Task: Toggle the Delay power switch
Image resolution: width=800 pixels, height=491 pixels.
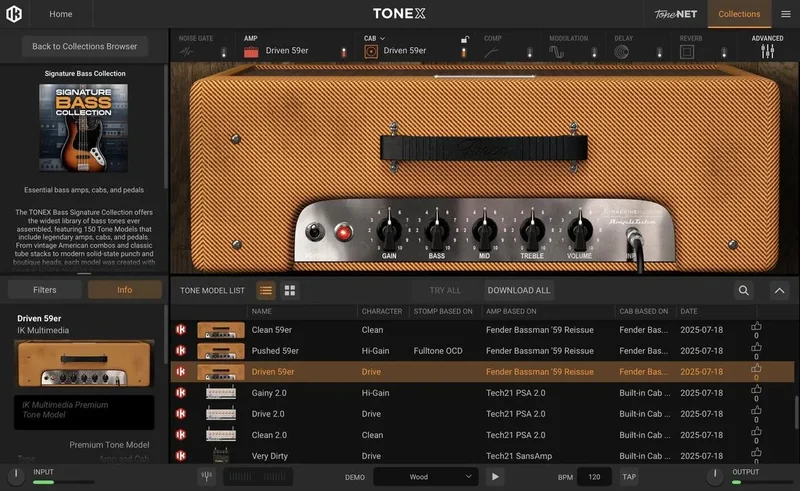Action: [x=659, y=52]
